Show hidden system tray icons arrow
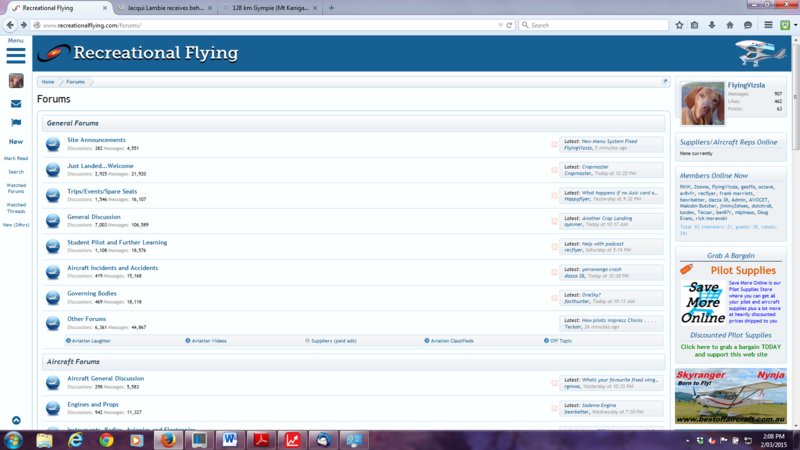The height and width of the screenshot is (450, 800). click(x=687, y=441)
